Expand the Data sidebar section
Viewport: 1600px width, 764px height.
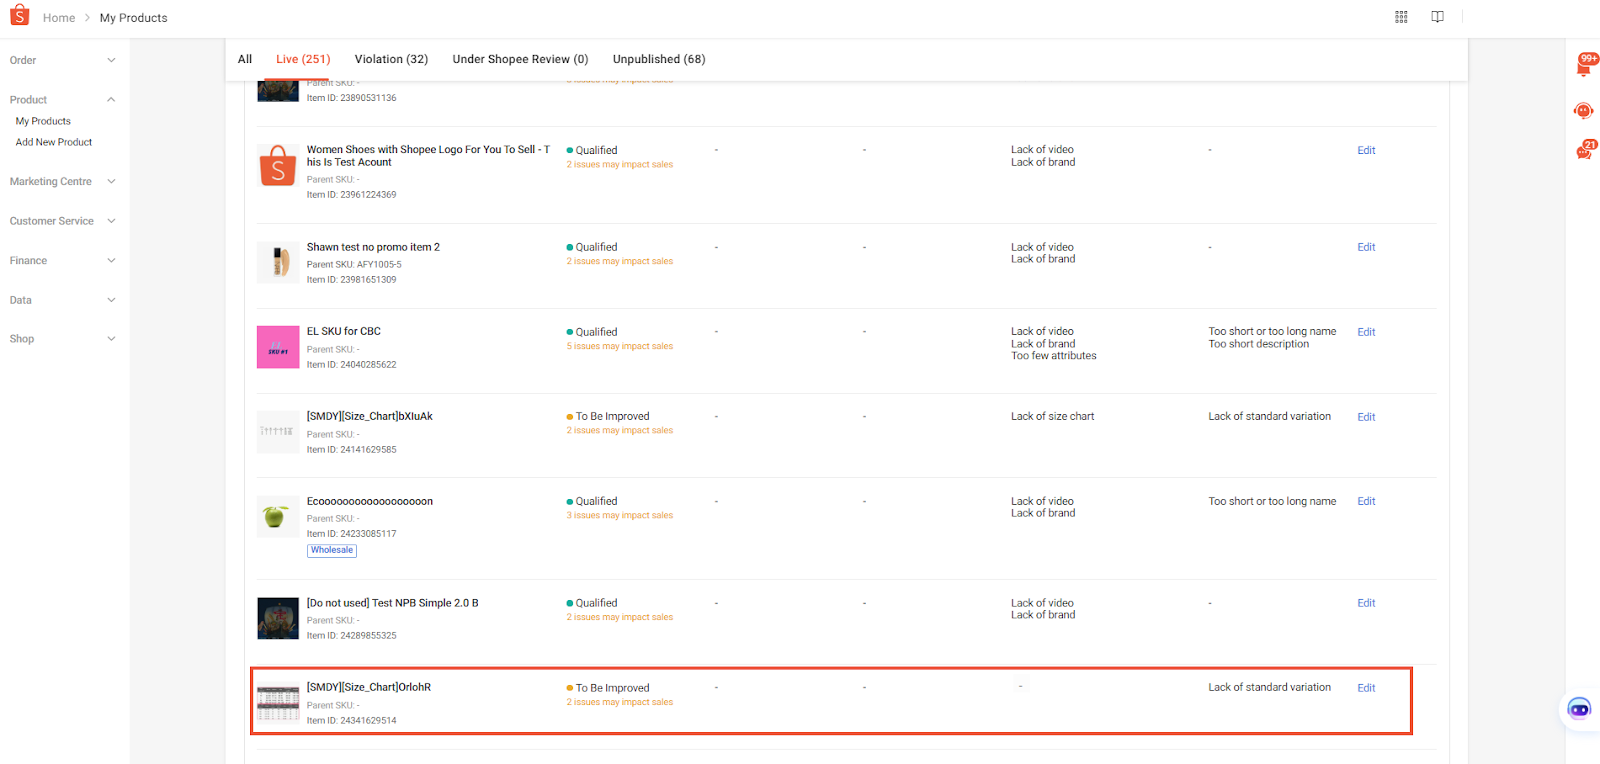pos(63,300)
